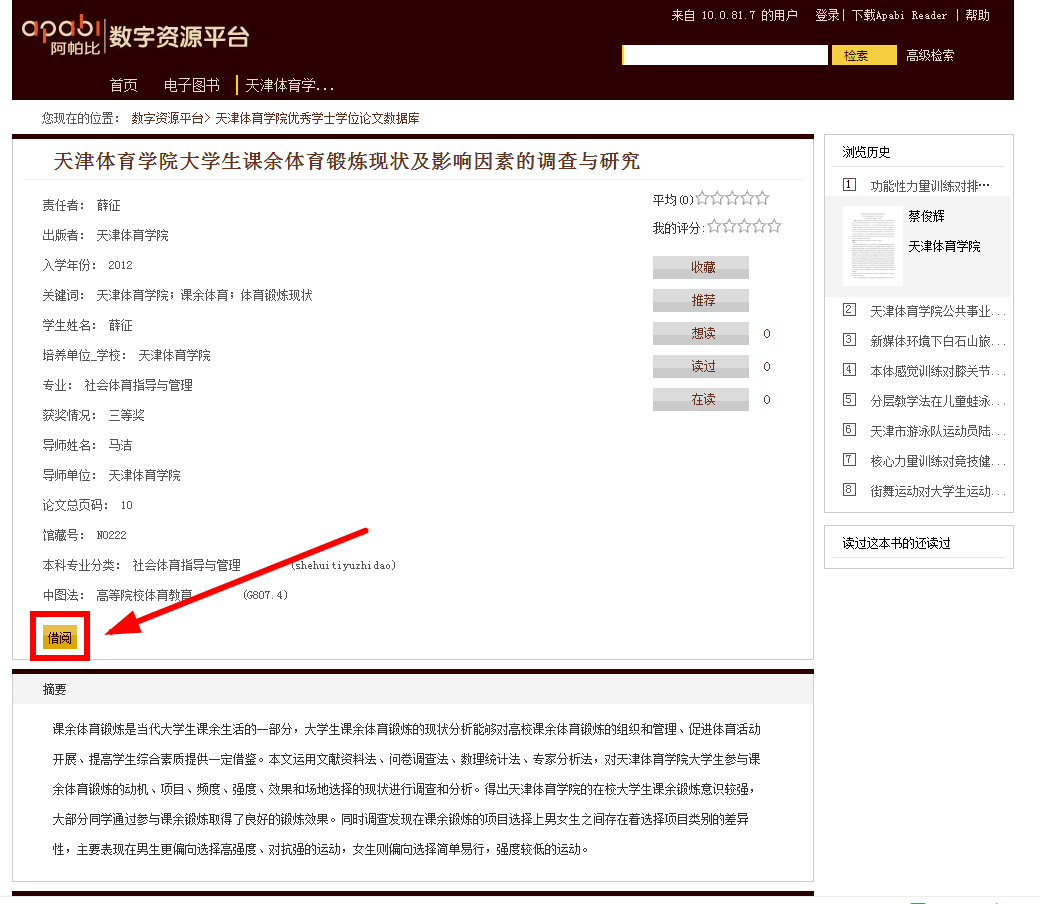Click the 登录 login link
This screenshot has height=904, width=1040.
[827, 15]
